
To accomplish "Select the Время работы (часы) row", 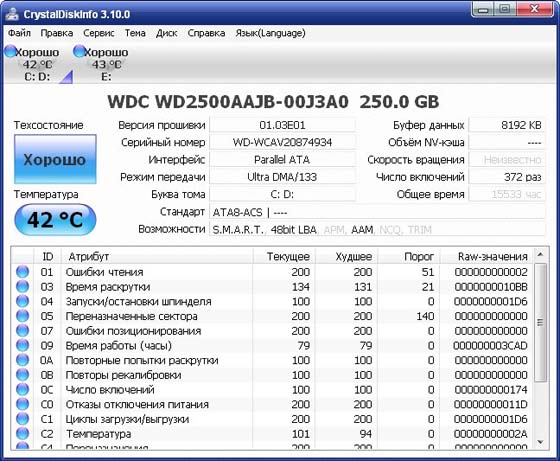I will pyautogui.click(x=272, y=345).
